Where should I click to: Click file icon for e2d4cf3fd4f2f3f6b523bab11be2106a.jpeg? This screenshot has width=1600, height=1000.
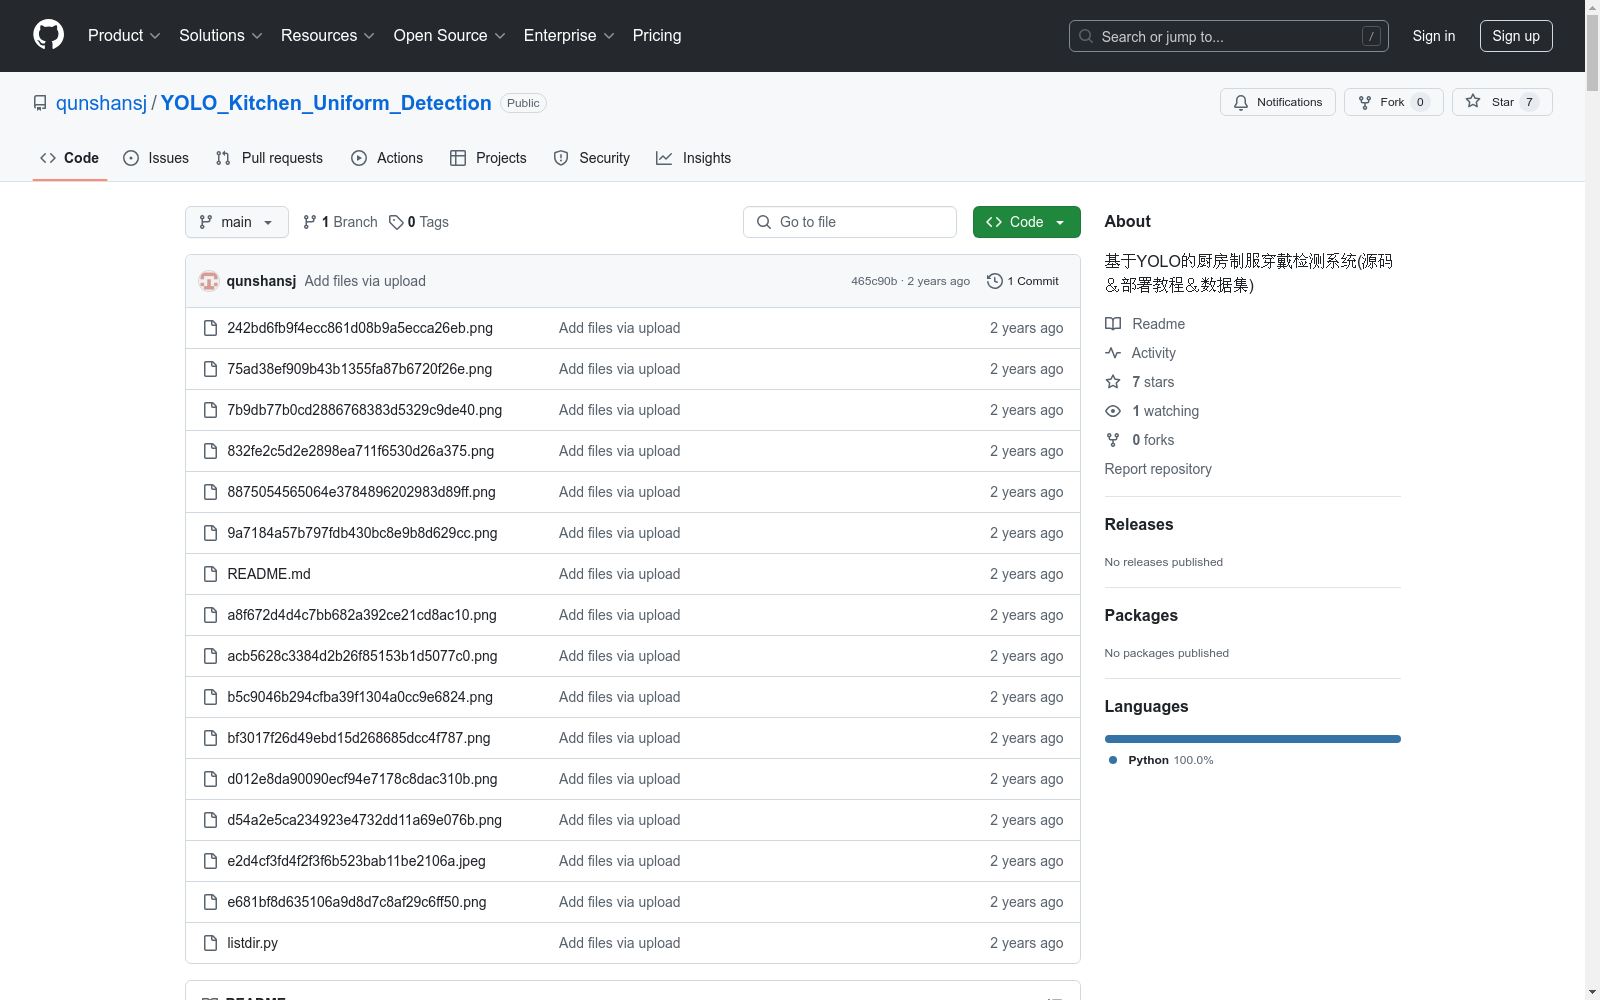[x=210, y=861]
